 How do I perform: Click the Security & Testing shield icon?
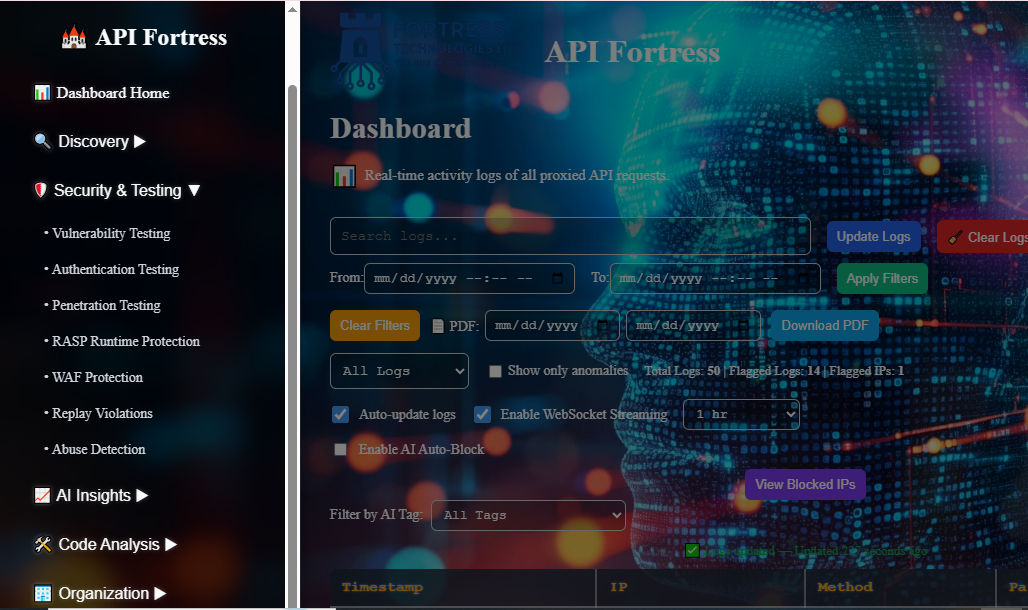[x=41, y=190]
